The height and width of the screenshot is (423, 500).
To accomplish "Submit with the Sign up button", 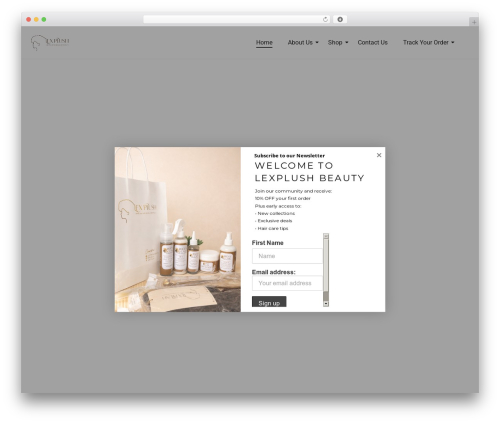I will [269, 303].
